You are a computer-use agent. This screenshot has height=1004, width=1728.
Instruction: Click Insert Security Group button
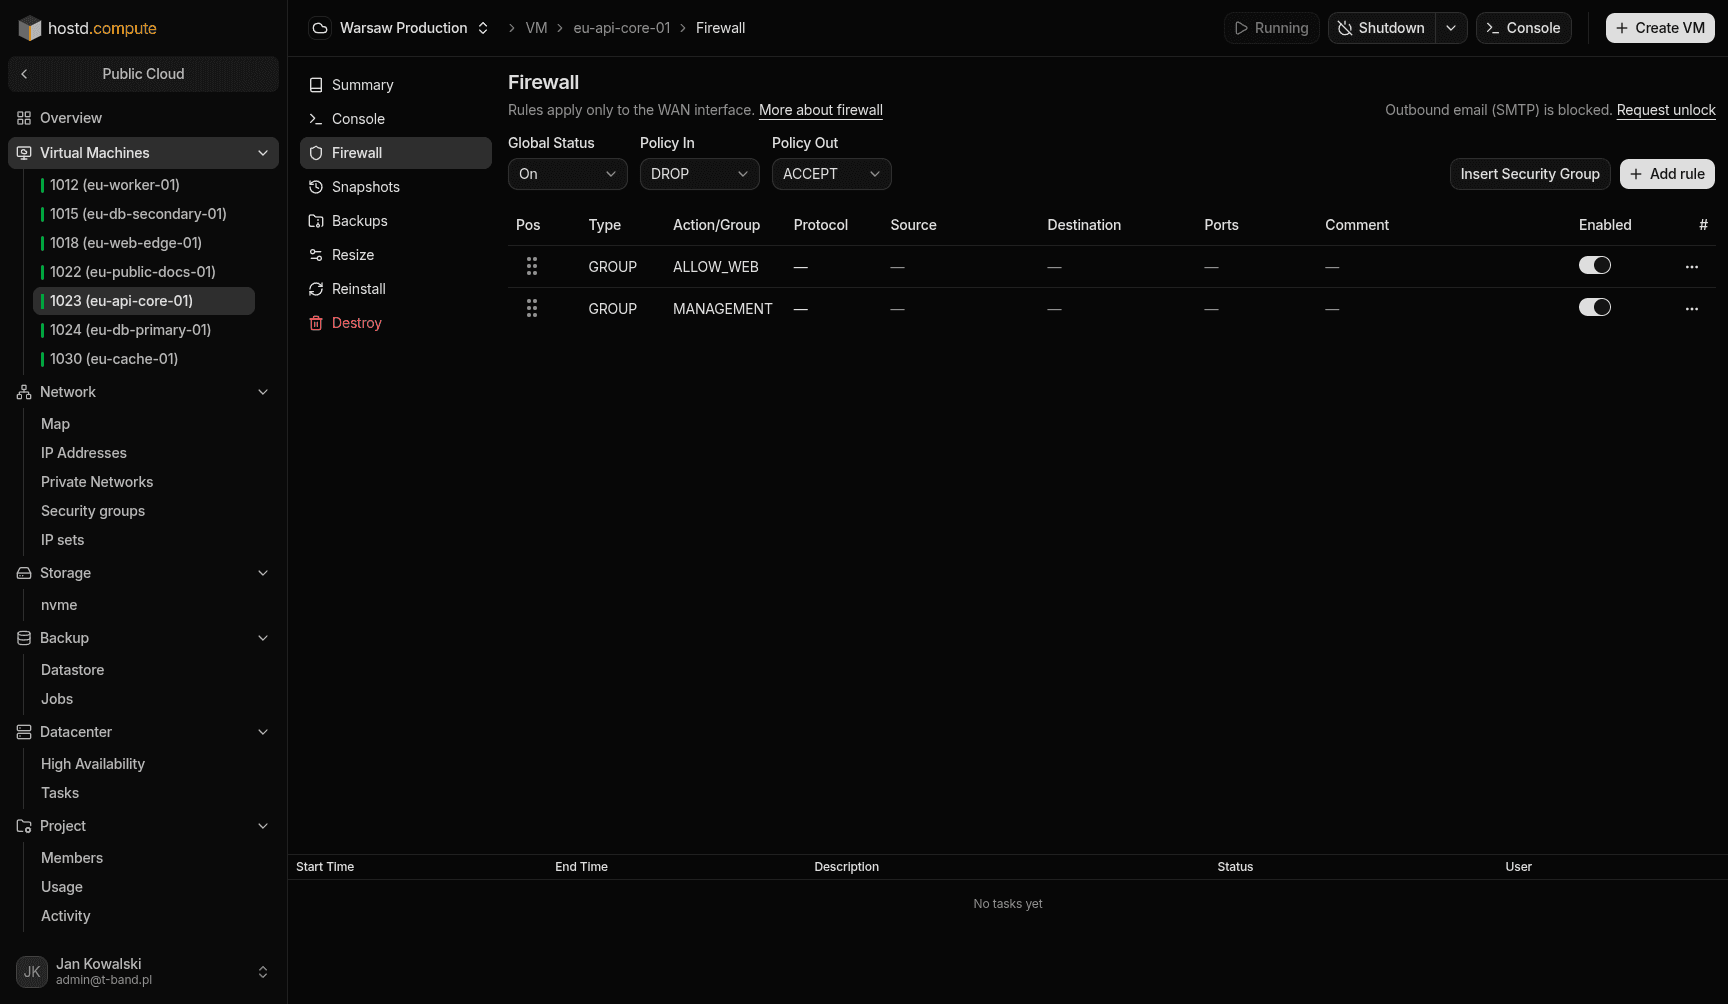point(1530,174)
